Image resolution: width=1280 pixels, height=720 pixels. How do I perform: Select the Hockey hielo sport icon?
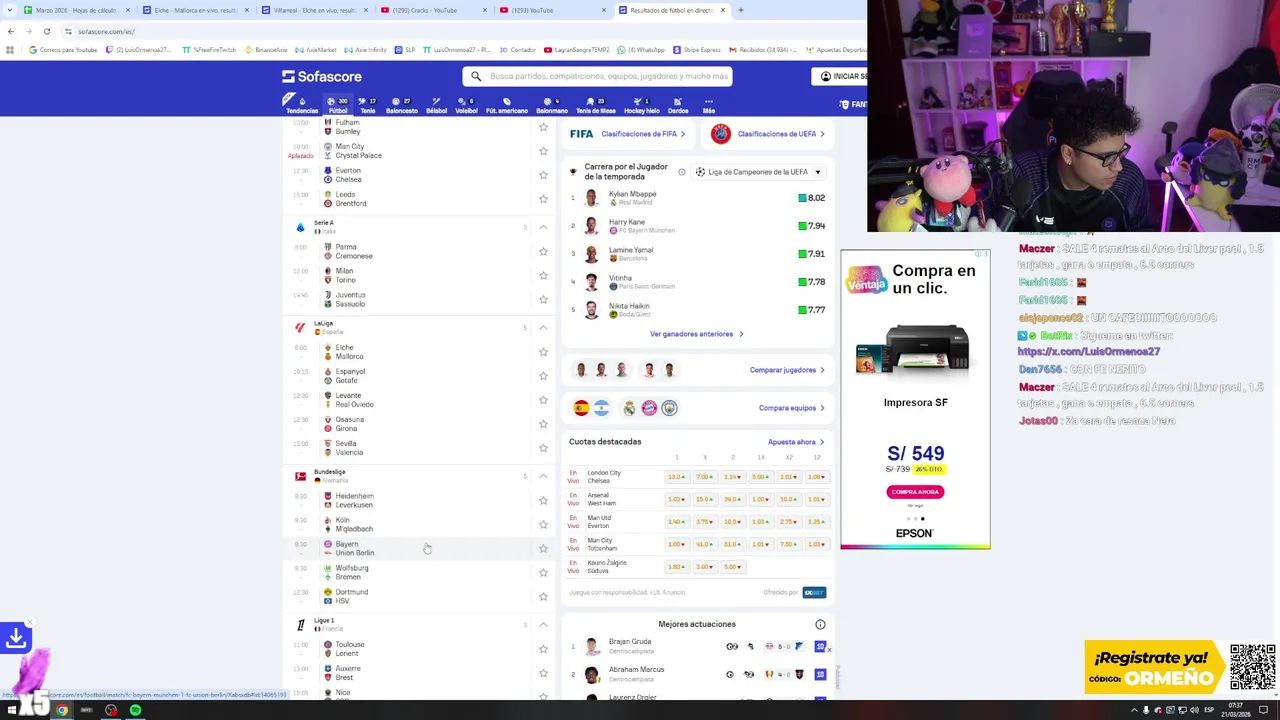pyautogui.click(x=642, y=105)
